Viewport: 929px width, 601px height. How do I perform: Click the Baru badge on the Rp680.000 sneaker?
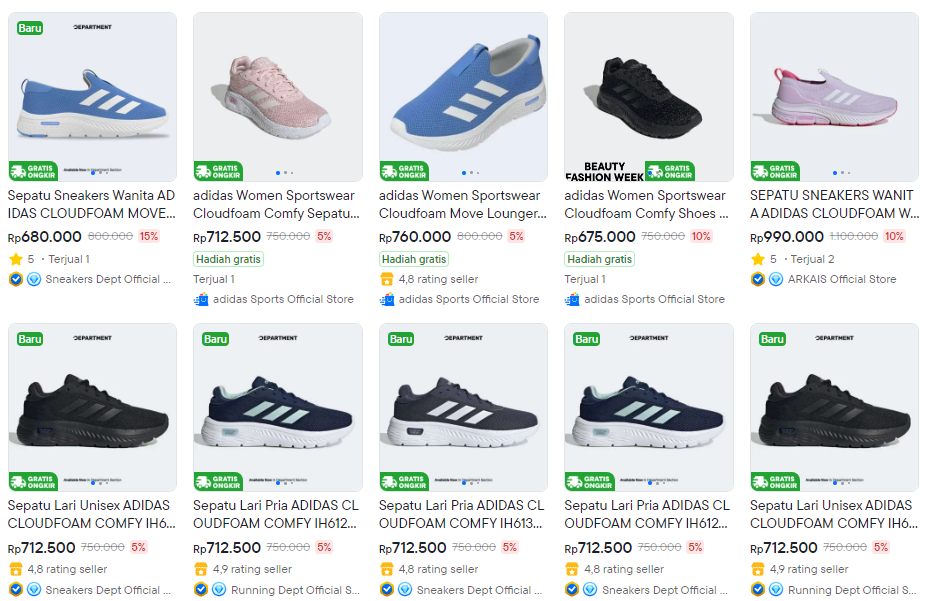pos(30,28)
